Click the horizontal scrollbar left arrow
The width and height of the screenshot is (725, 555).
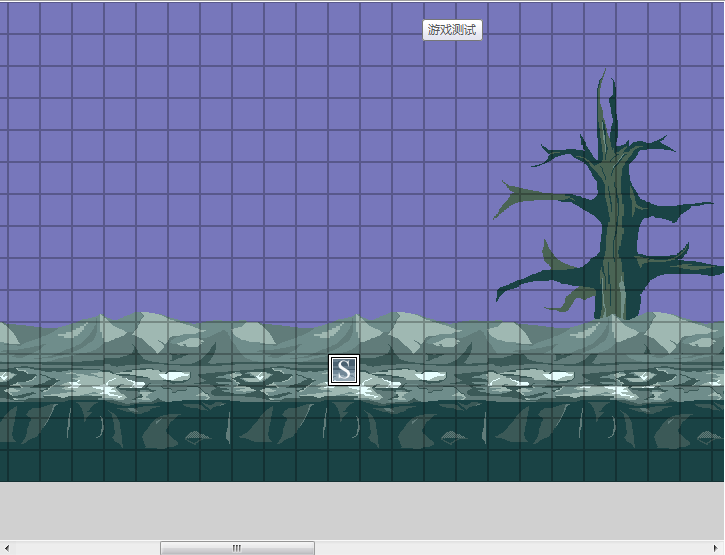(6, 548)
